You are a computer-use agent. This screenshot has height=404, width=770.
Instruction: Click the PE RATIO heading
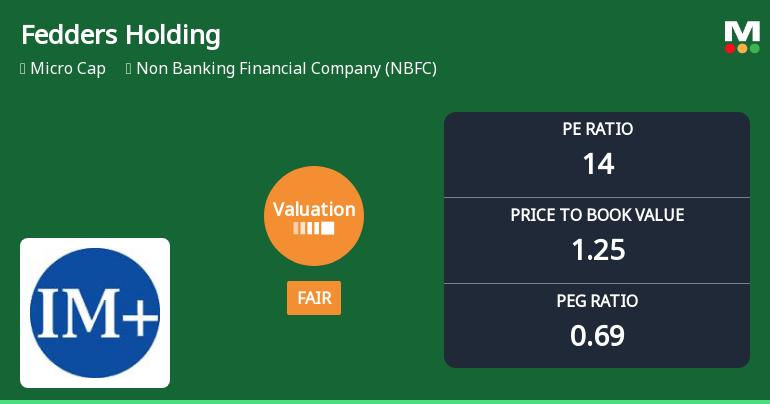597,129
